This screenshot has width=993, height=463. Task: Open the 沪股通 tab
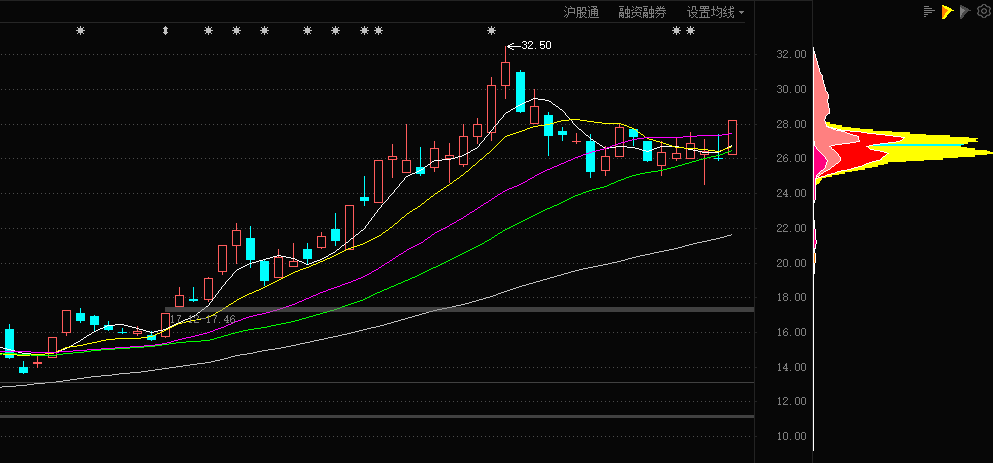point(581,12)
